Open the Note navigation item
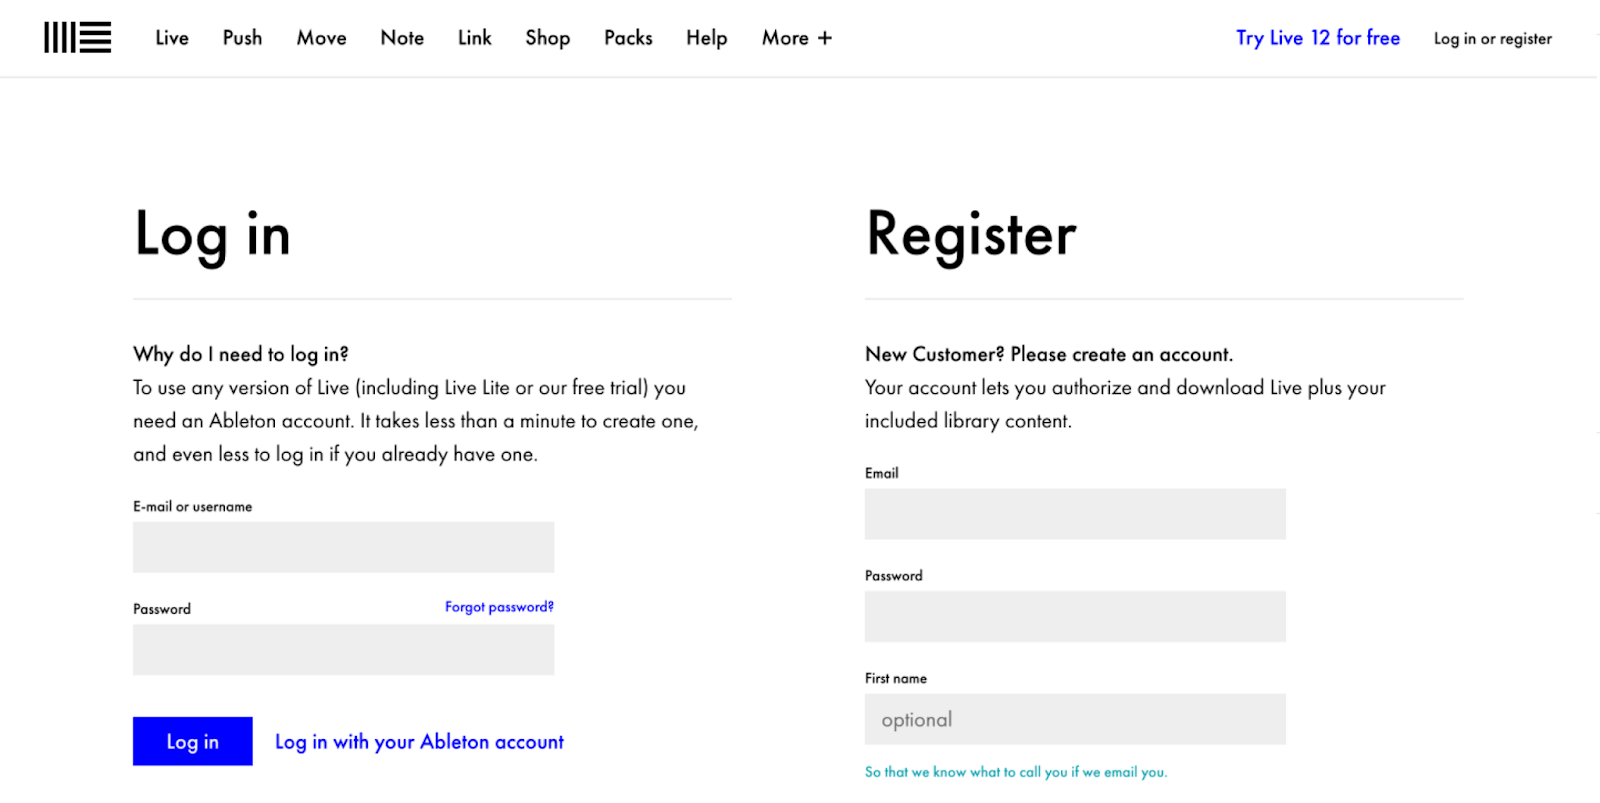The height and width of the screenshot is (803, 1600). coord(402,38)
